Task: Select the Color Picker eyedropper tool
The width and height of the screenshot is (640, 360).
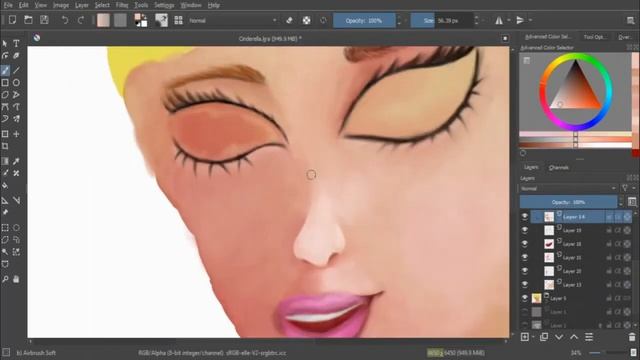Action: click(16, 162)
